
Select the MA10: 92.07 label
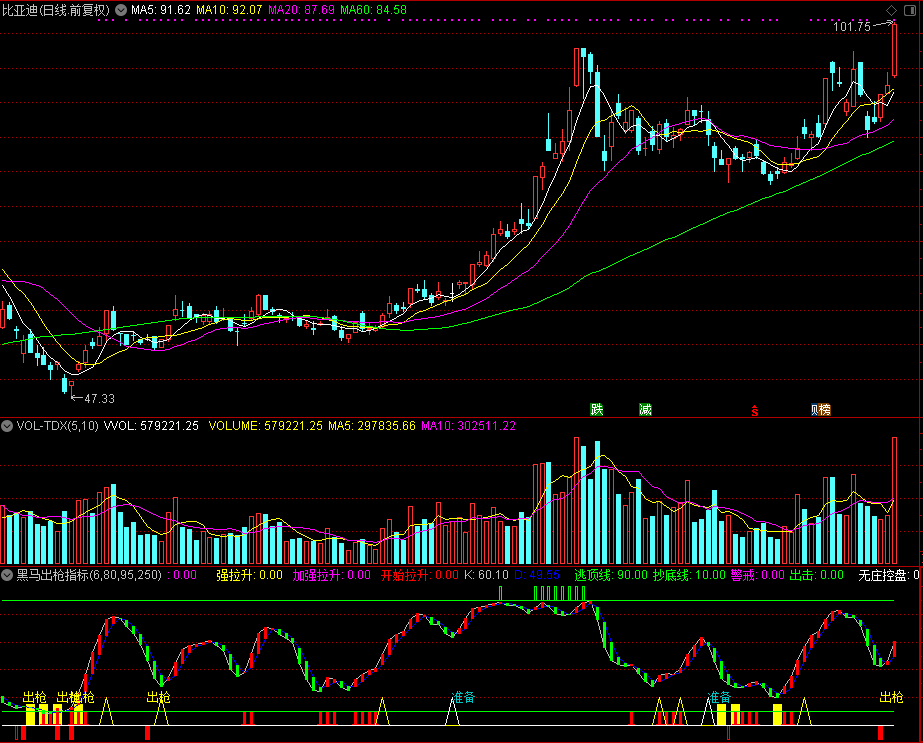tap(229, 10)
